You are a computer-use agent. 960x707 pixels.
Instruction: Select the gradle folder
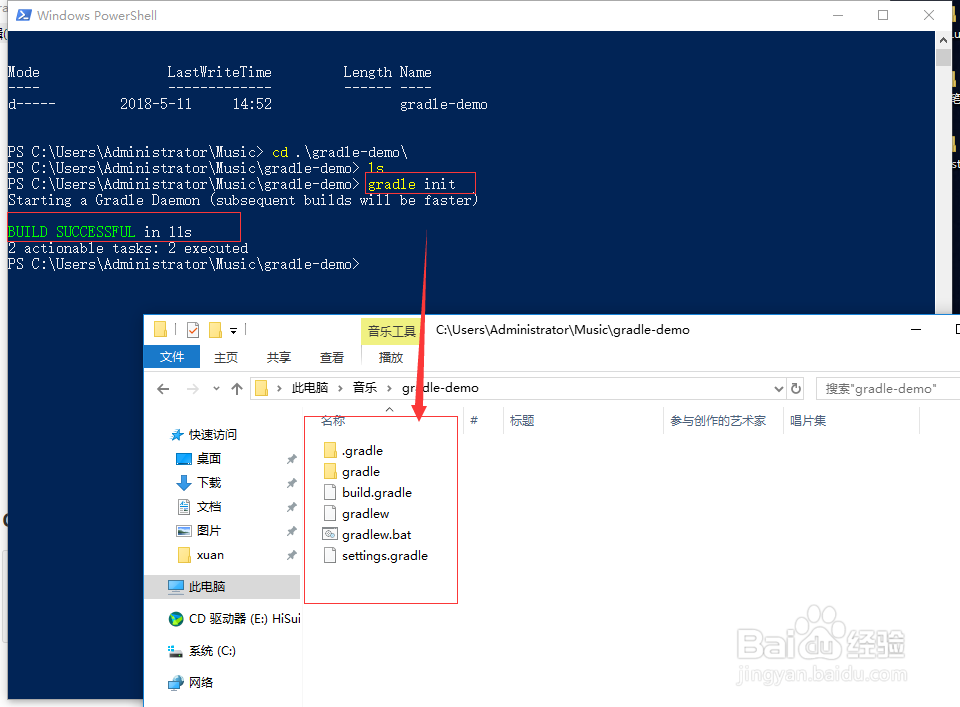coord(351,471)
